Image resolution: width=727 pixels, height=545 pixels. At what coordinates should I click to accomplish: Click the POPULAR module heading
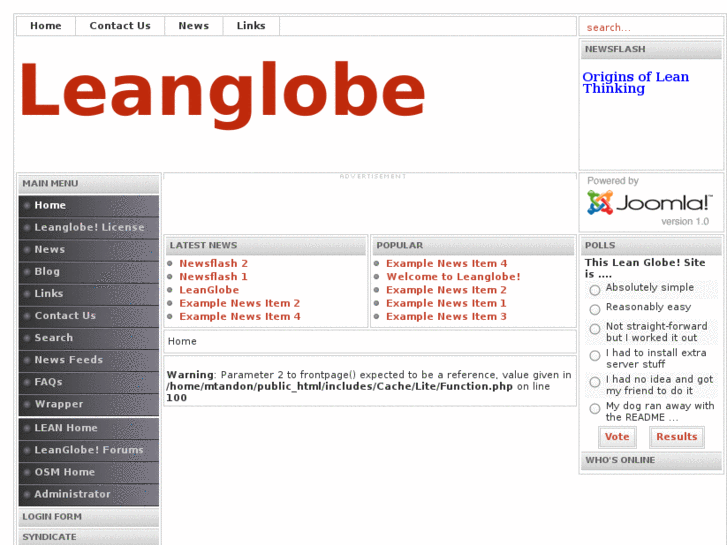(x=473, y=245)
